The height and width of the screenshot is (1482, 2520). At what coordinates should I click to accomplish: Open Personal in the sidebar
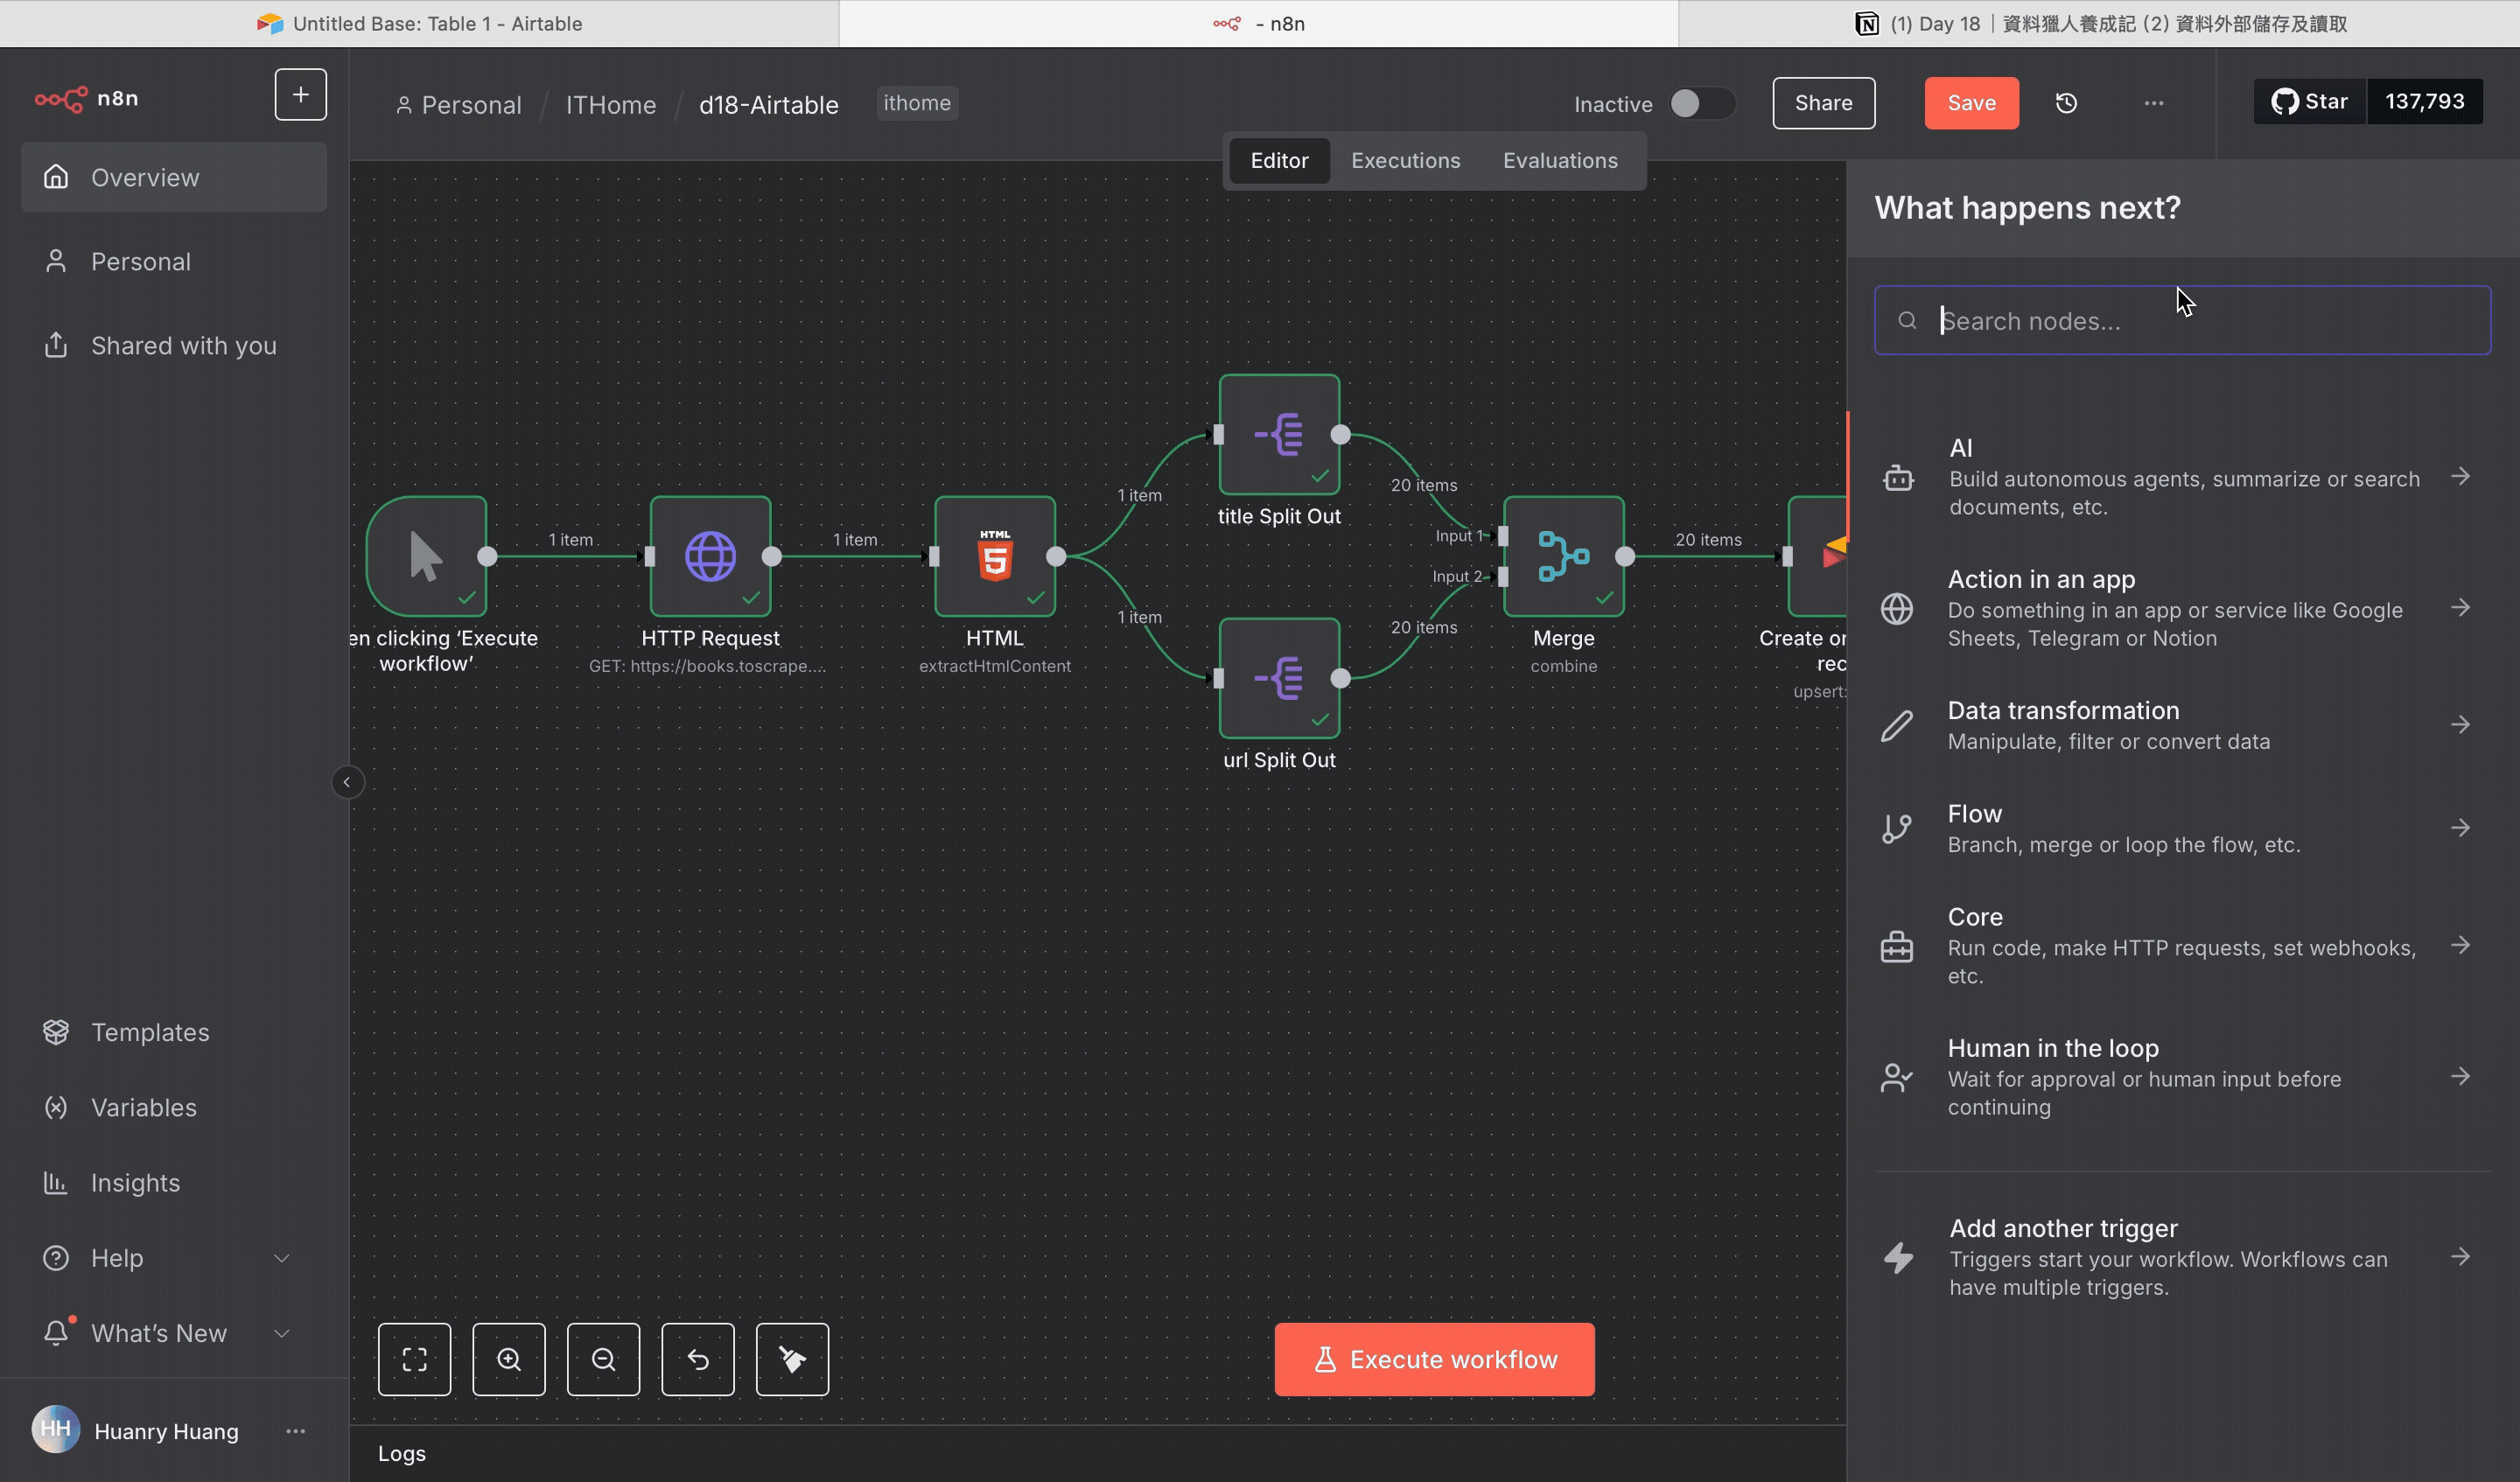pyautogui.click(x=174, y=261)
